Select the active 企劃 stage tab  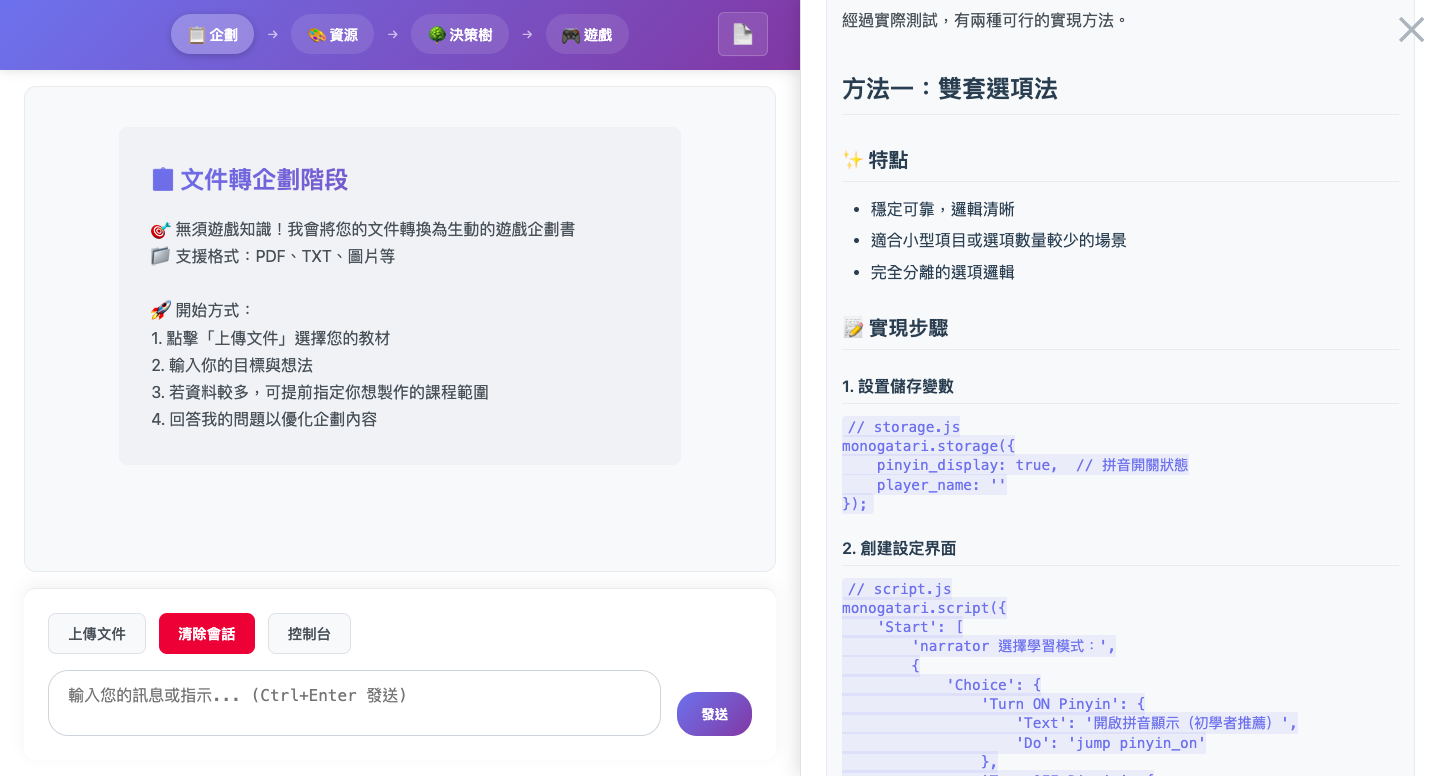pyautogui.click(x=212, y=33)
